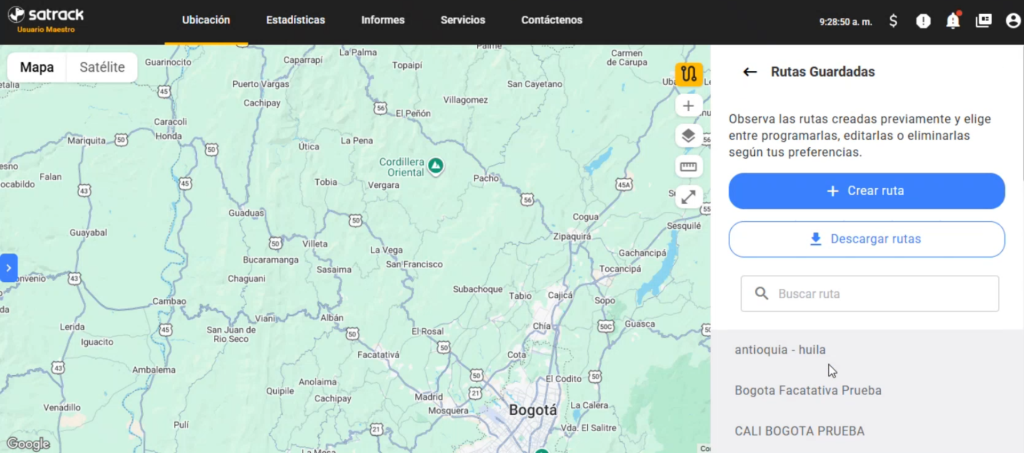Open the Estadísticas menu
The width and height of the screenshot is (1024, 453).
coord(295,20)
